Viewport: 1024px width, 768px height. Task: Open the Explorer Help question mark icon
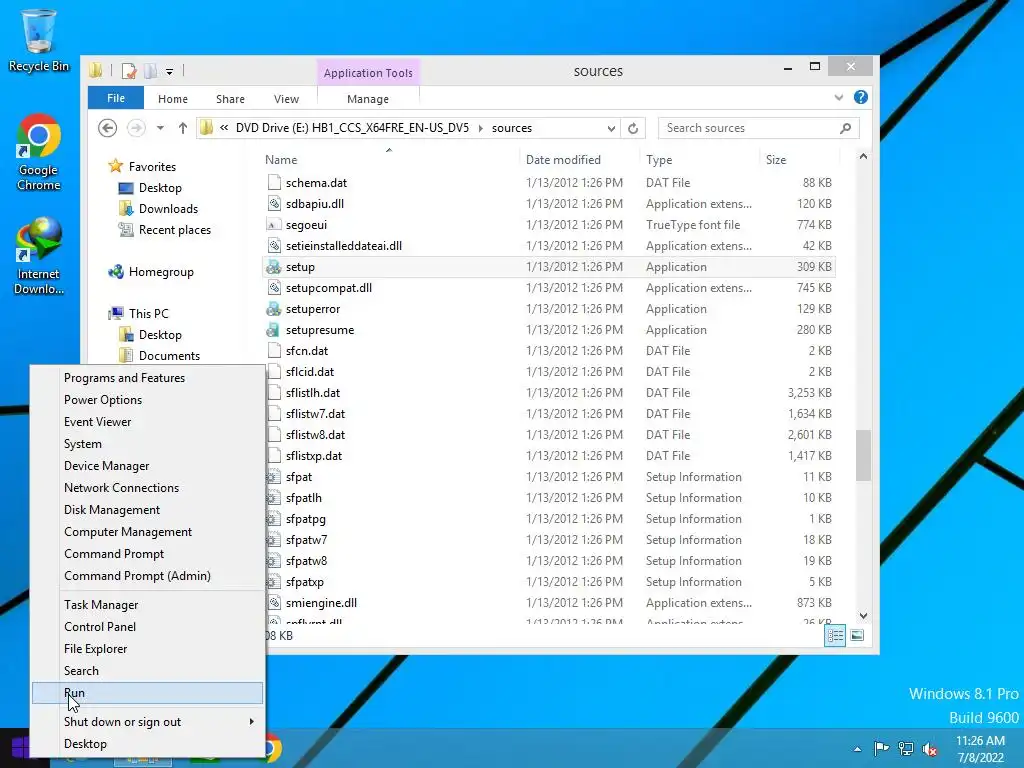pos(861,97)
